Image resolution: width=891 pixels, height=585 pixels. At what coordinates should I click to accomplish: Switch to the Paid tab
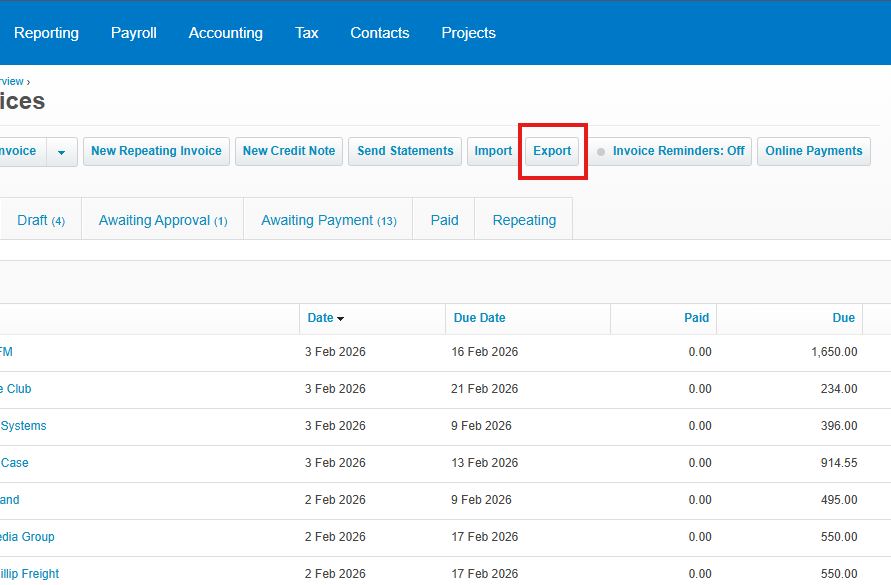tap(444, 219)
